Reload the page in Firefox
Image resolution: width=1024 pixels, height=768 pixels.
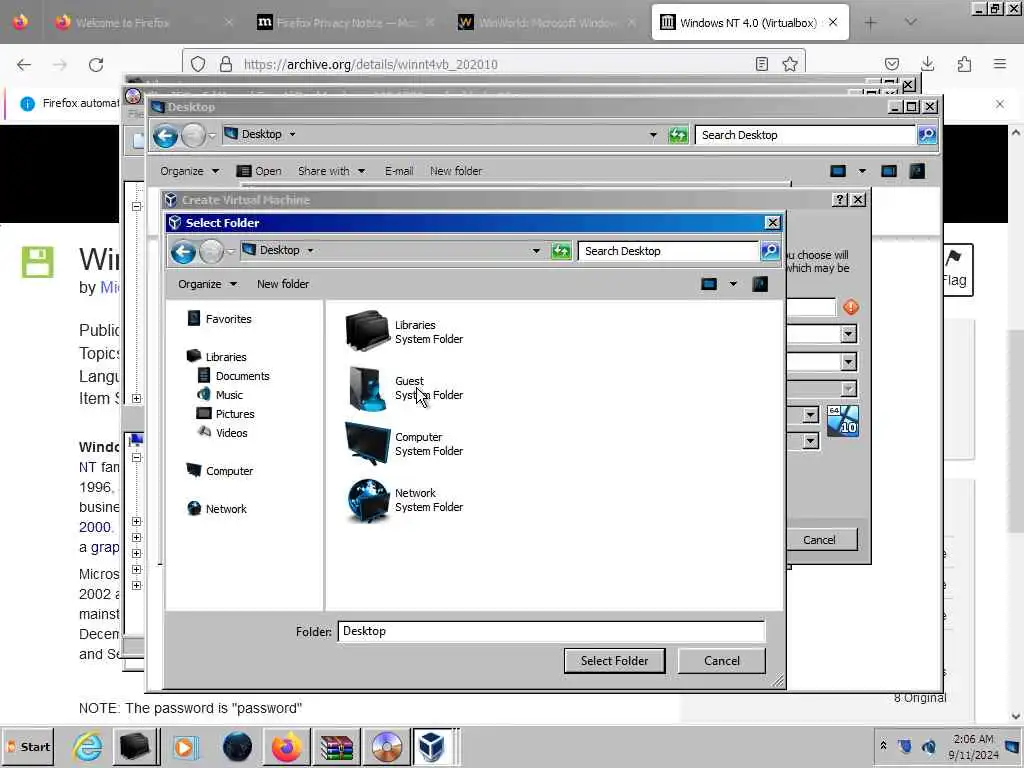click(x=96, y=65)
